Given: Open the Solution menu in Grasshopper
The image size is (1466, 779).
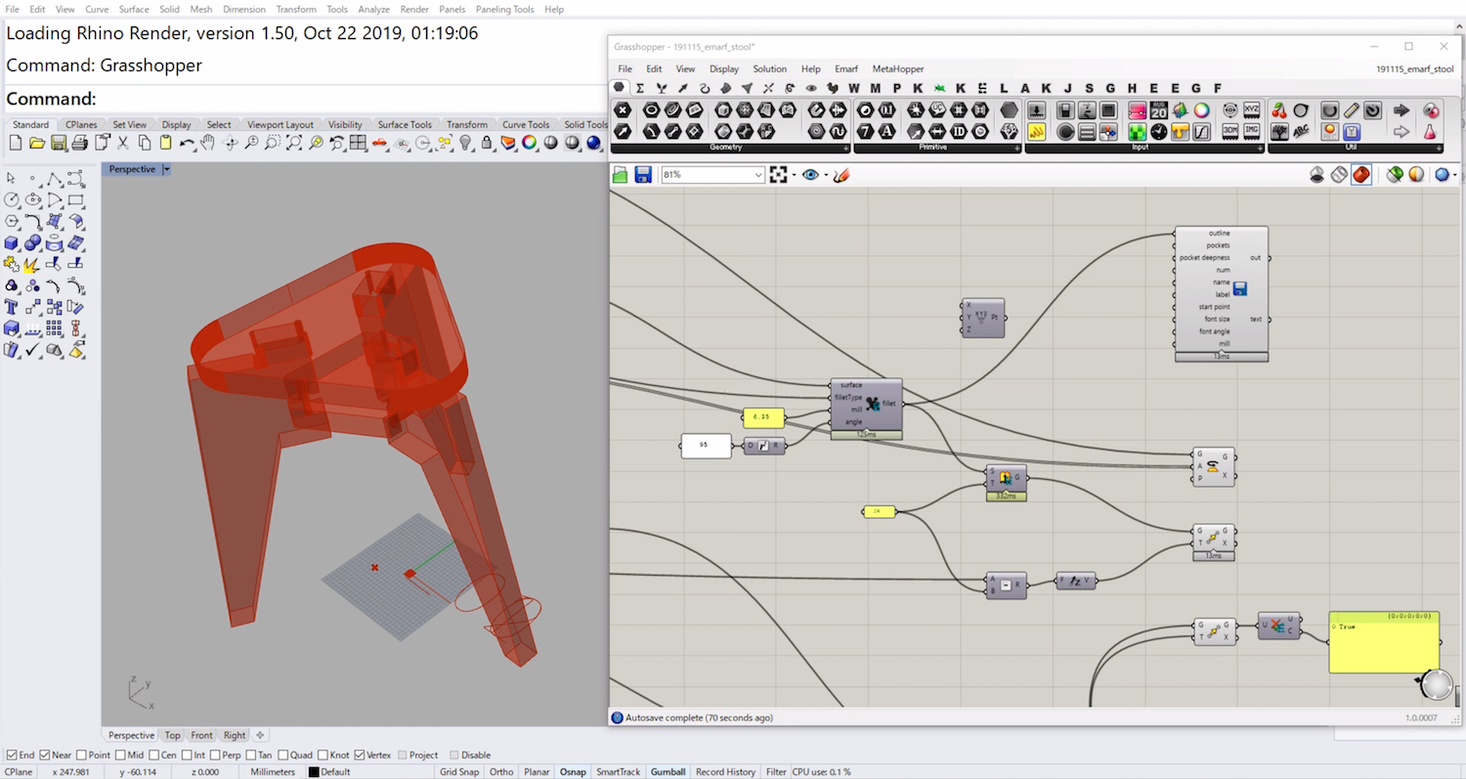Looking at the screenshot, I should pyautogui.click(x=769, y=69).
